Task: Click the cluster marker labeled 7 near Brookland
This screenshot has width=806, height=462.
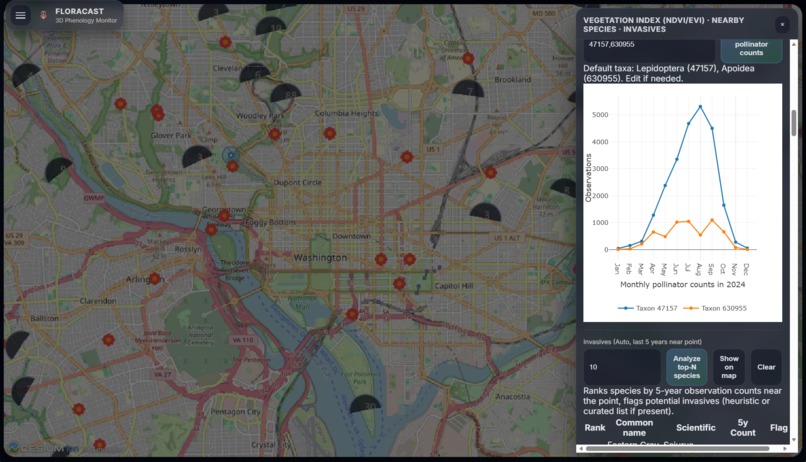Action: [x=468, y=89]
